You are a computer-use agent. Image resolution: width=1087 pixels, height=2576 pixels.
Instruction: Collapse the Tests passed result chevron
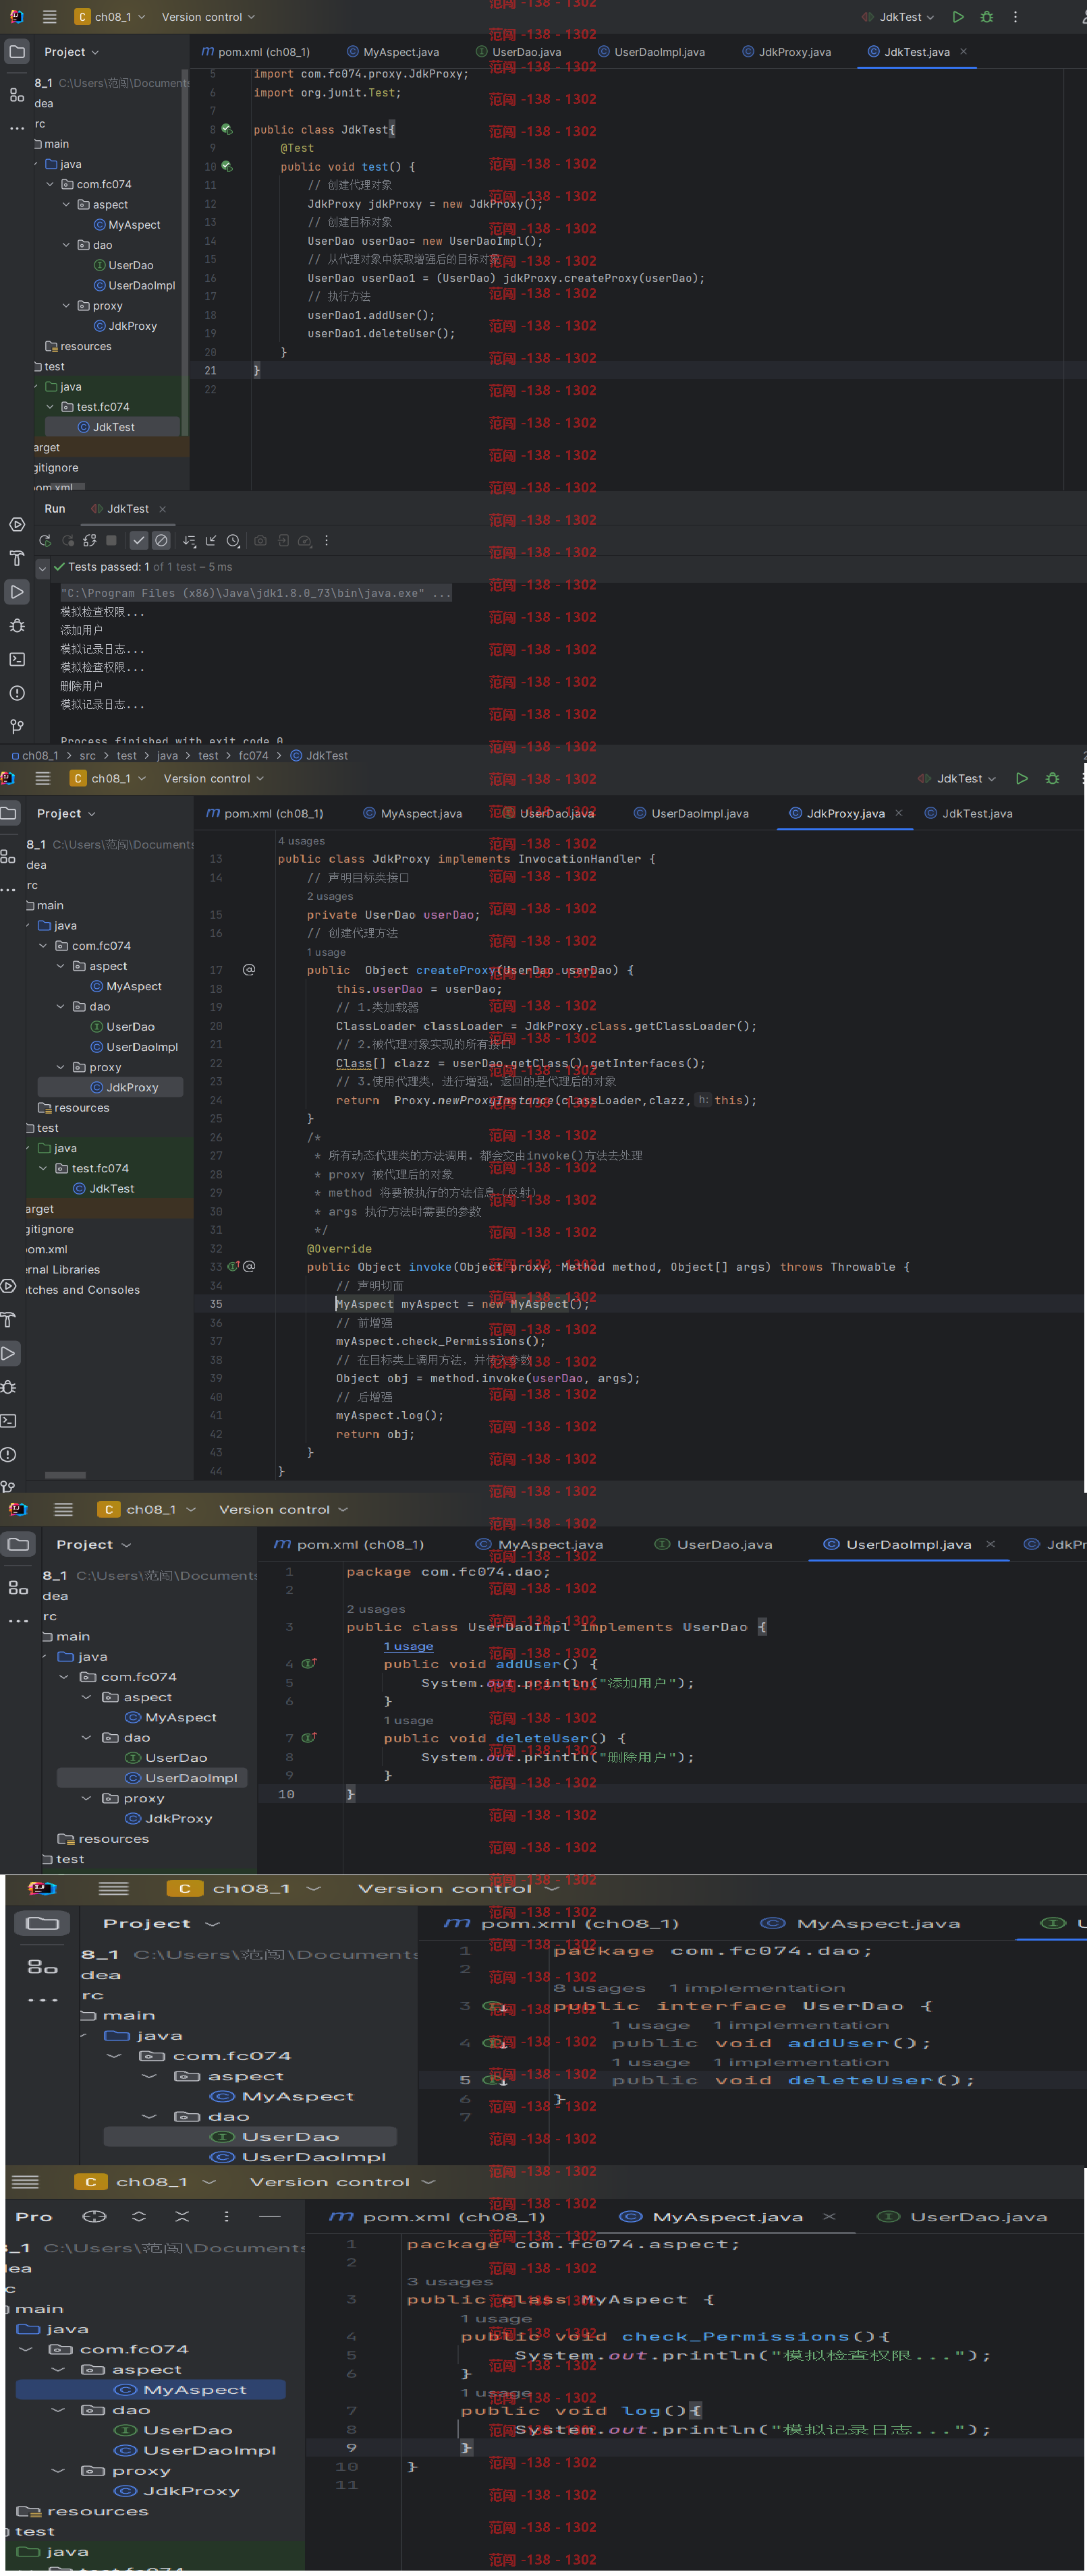43,568
